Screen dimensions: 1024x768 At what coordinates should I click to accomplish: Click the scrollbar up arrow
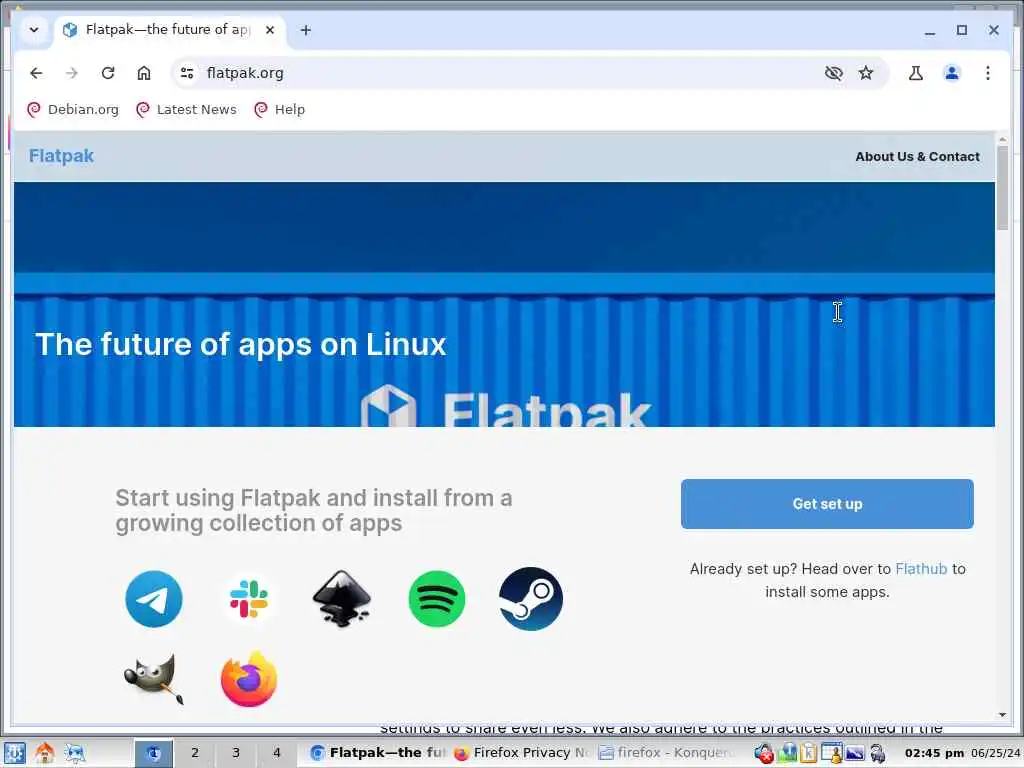tap(1002, 139)
